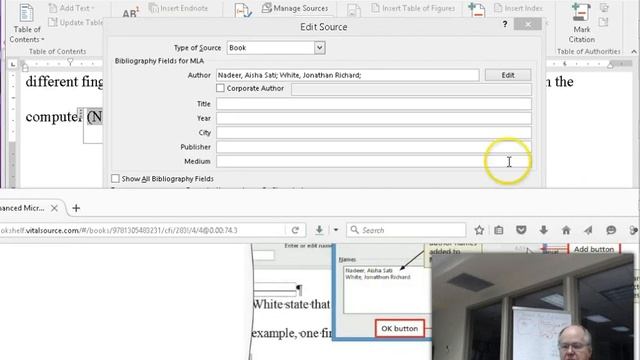Open the Table of Contents menu
The image size is (640, 360).
tap(26, 23)
